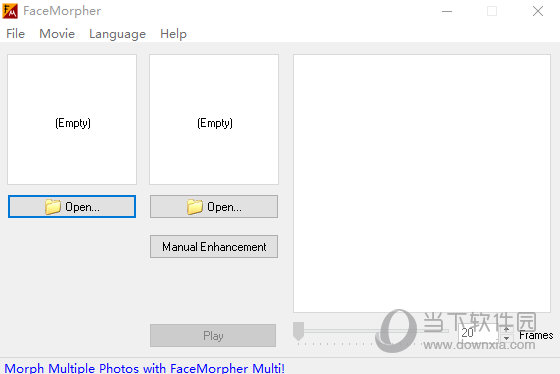The width and height of the screenshot is (560, 374).
Task: Open the Help menu
Action: click(173, 34)
